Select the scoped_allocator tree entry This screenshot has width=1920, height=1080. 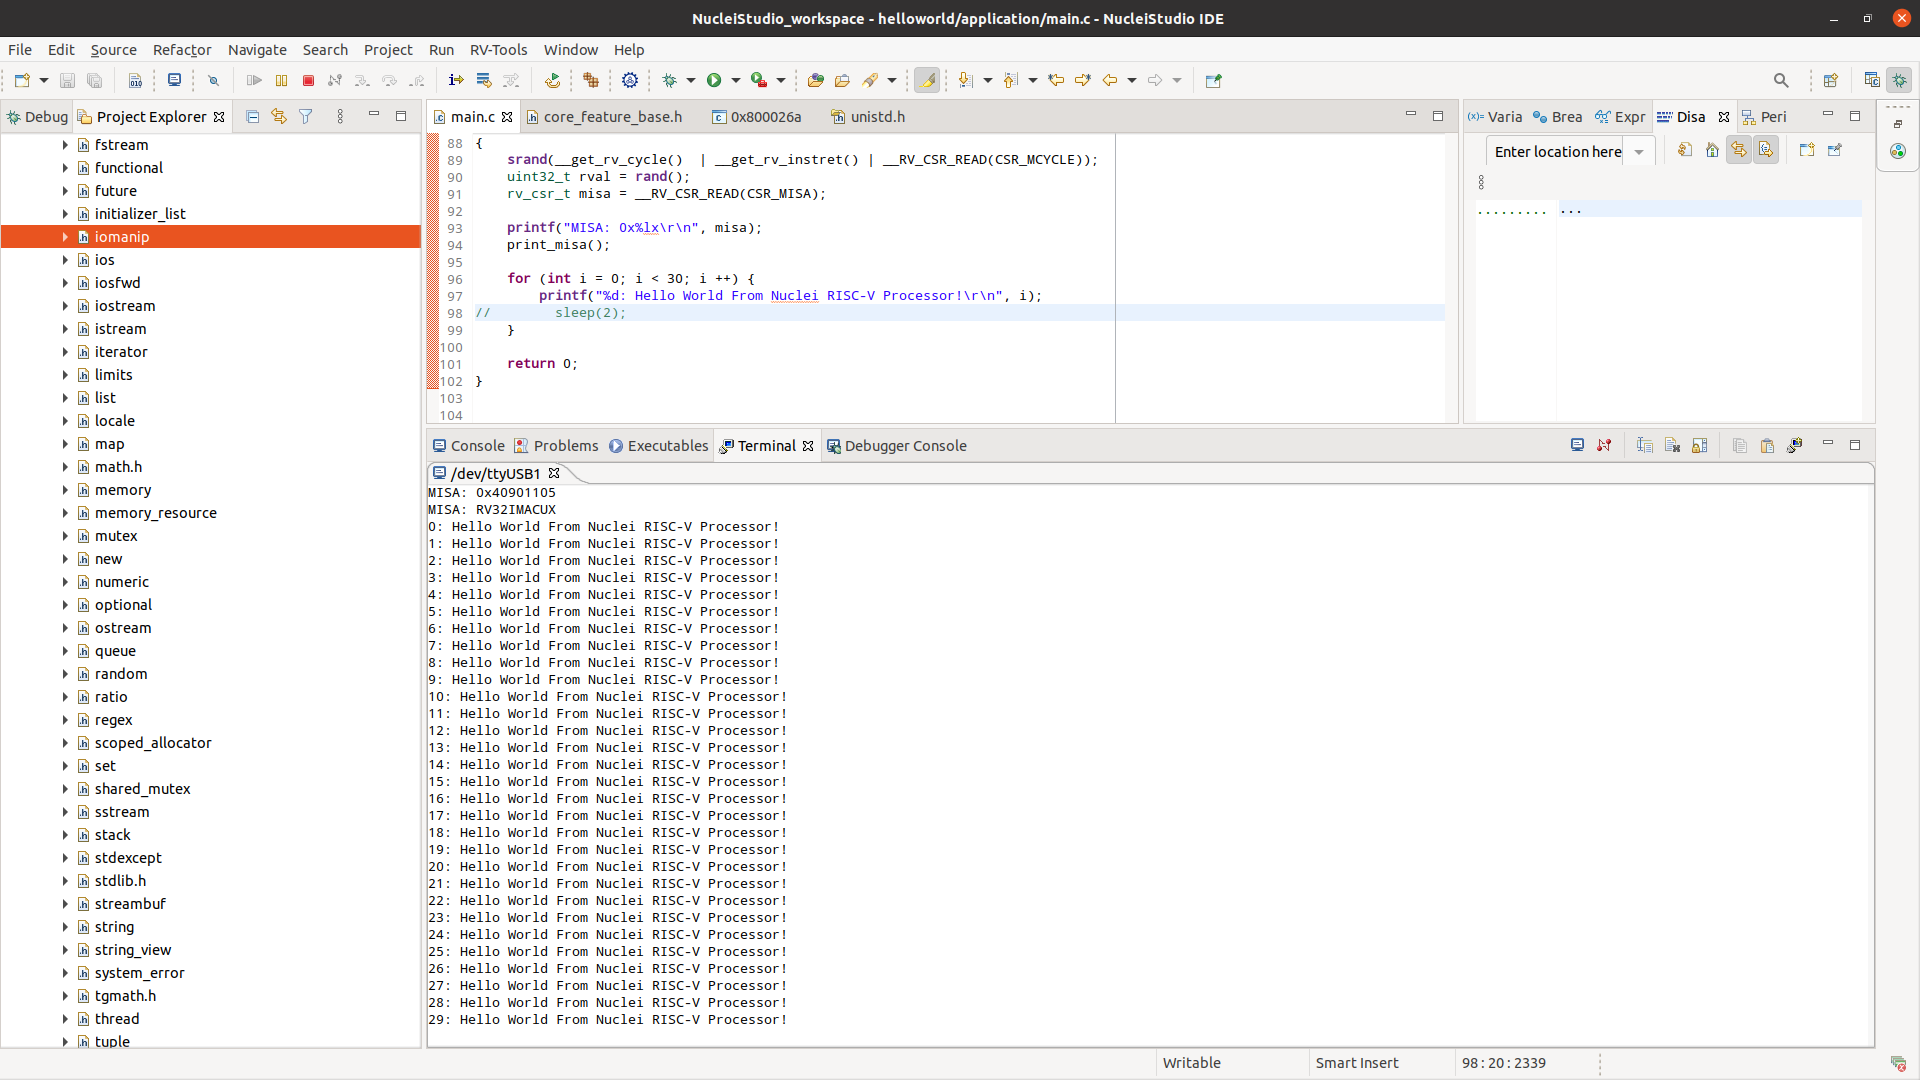153,743
